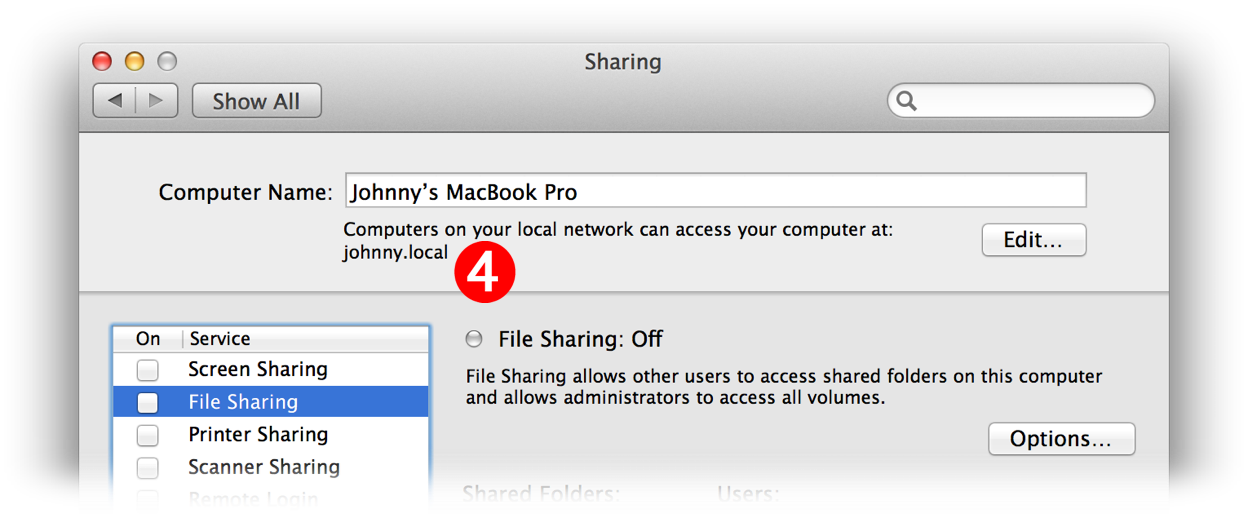Select the Screen Sharing service row label
This screenshot has height=515, width=1248.
pyautogui.click(x=258, y=370)
